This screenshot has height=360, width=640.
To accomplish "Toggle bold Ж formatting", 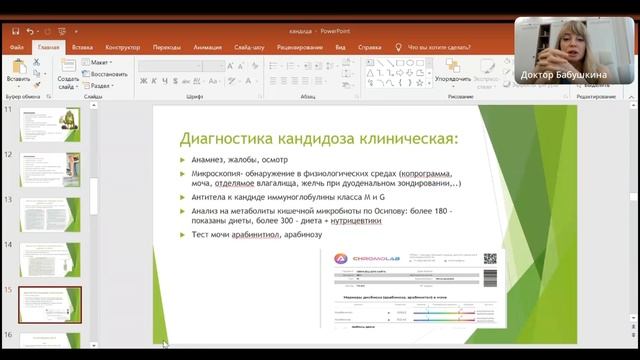I will coord(144,81).
